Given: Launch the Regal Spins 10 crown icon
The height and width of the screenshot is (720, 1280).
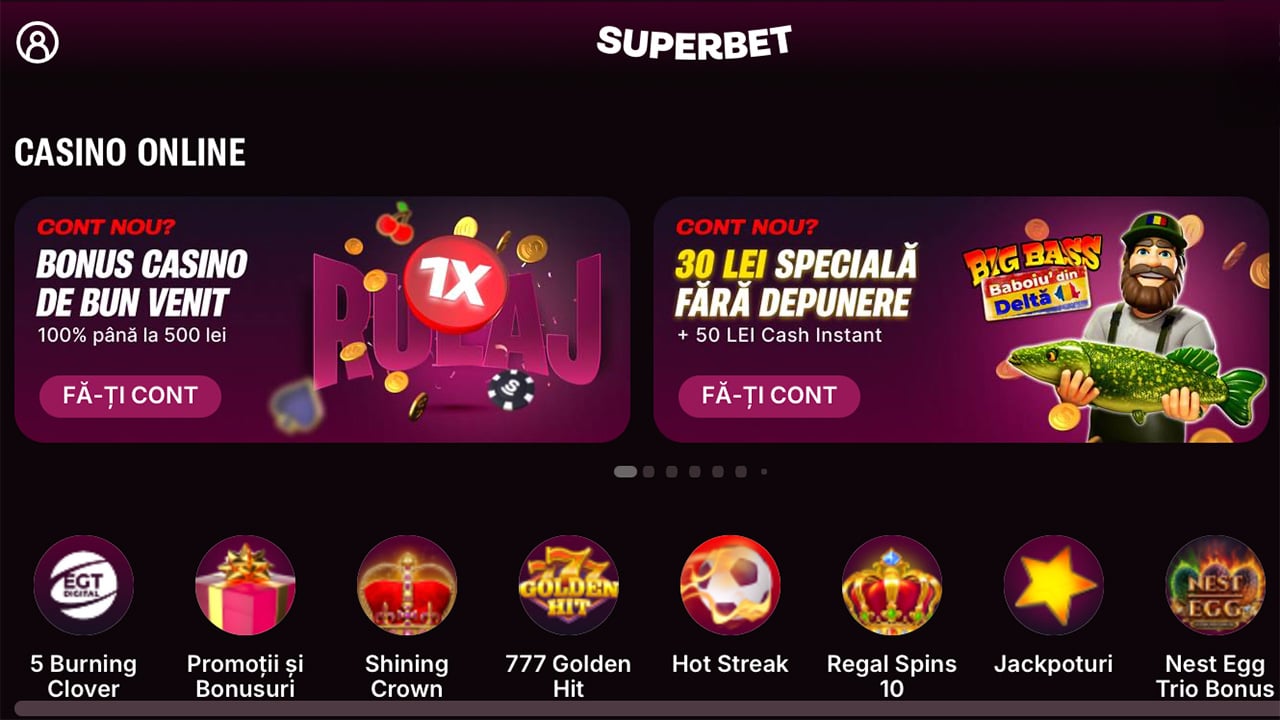Looking at the screenshot, I should click(892, 585).
